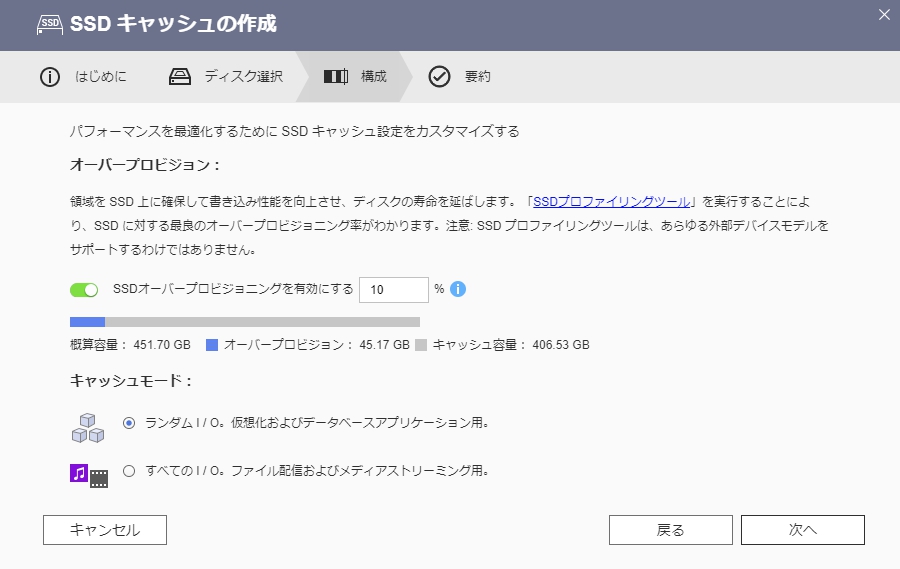Click the 構成 step configuration icon
The image size is (900, 569).
coord(336,77)
